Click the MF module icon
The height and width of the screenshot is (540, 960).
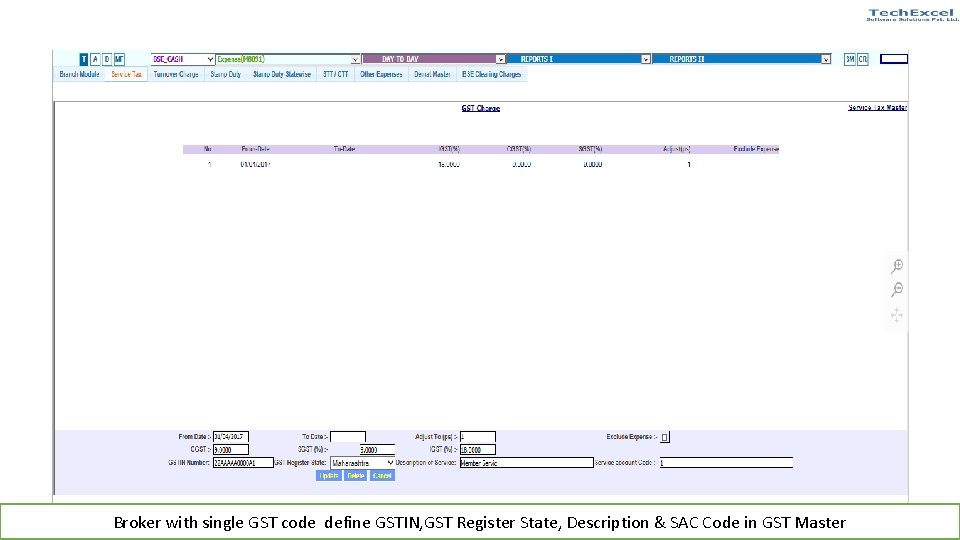pos(119,59)
